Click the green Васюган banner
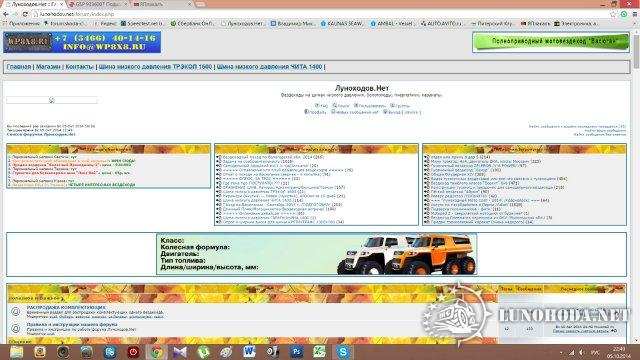 pyautogui.click(x=551, y=42)
